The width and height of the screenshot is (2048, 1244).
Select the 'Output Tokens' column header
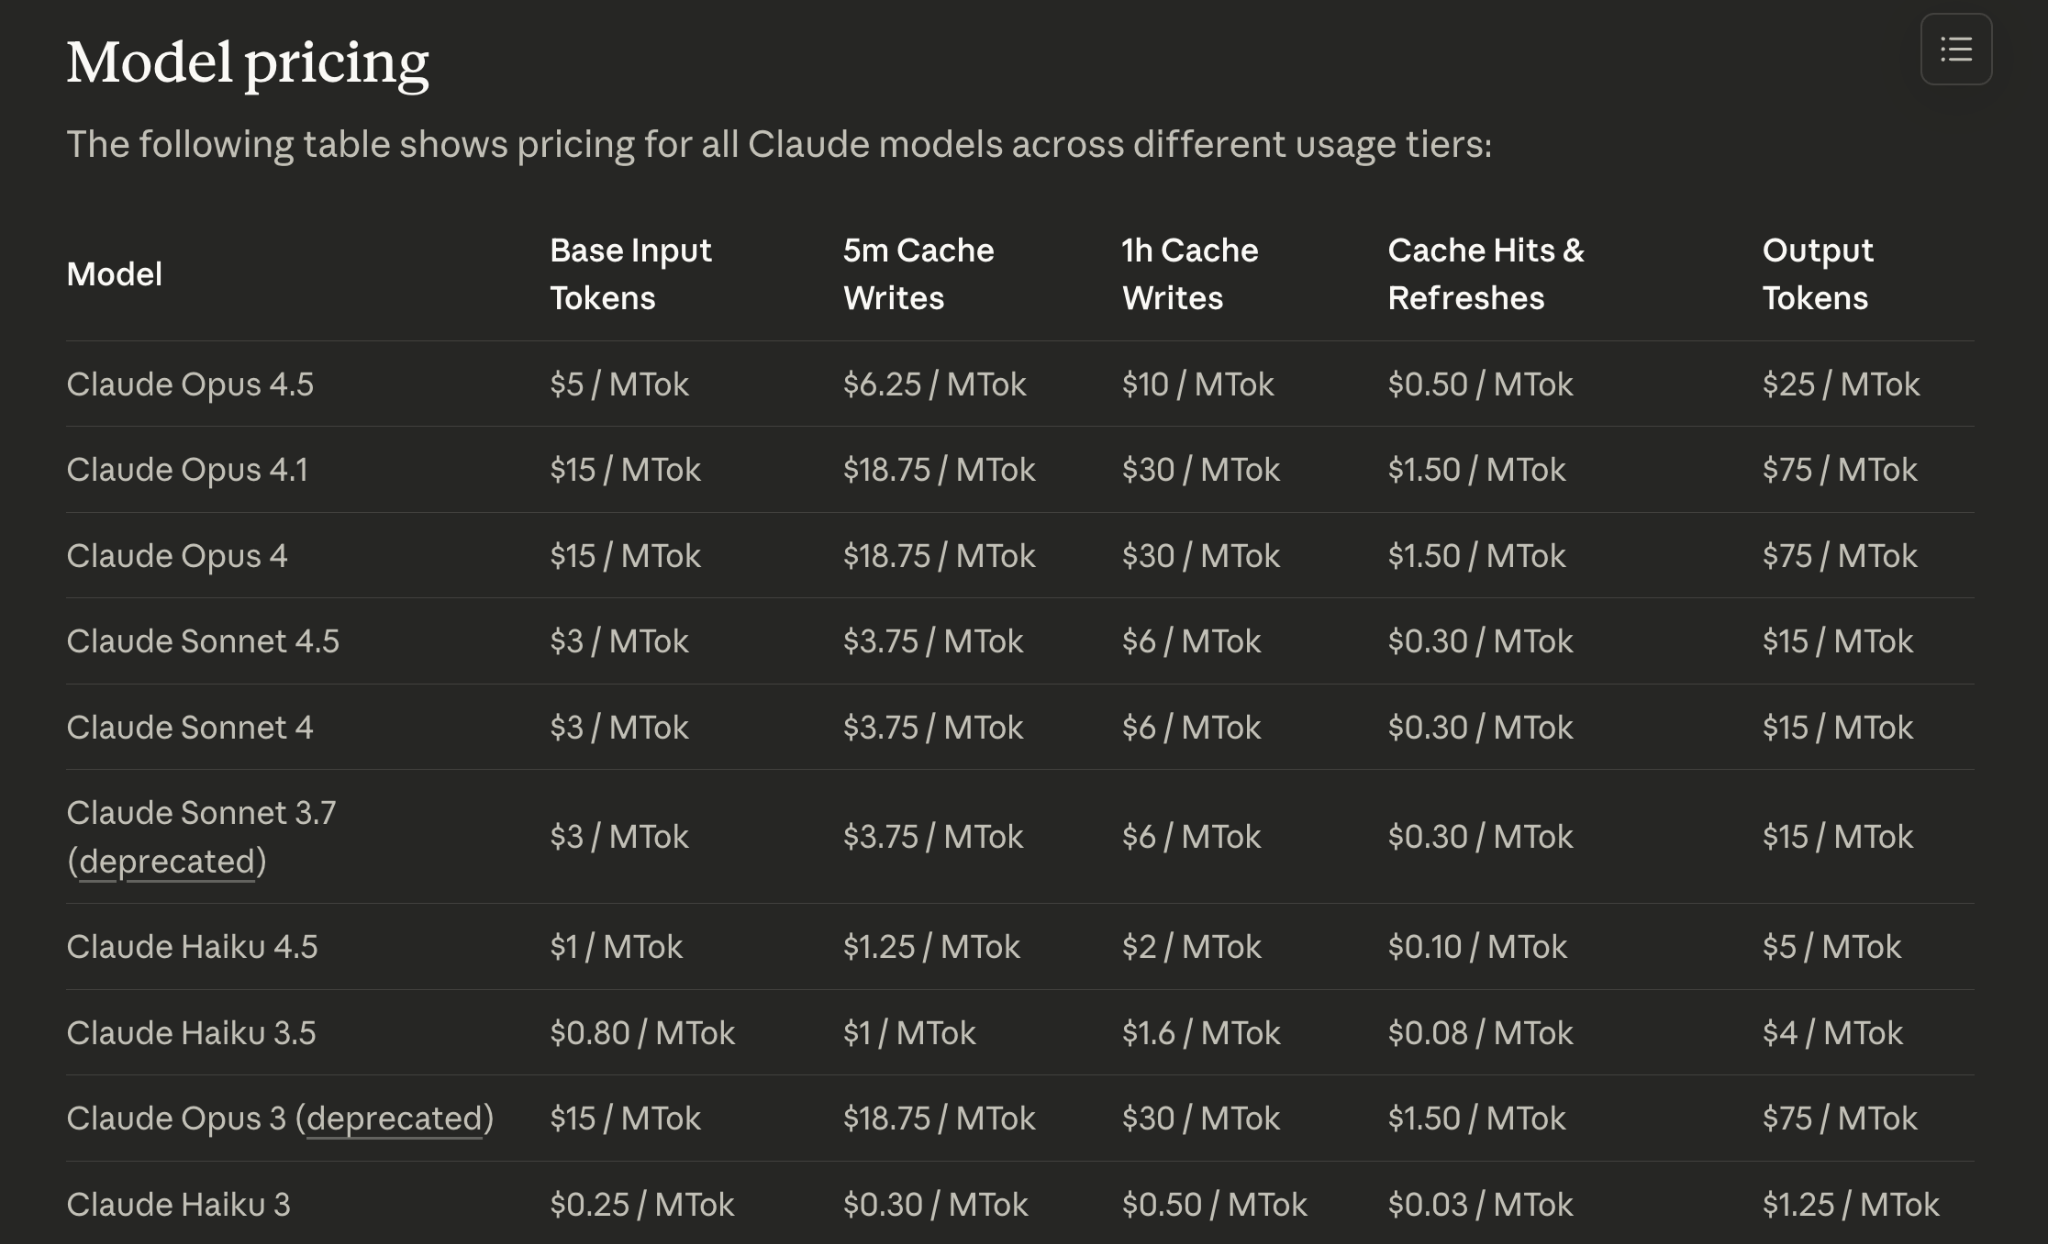(x=1817, y=274)
